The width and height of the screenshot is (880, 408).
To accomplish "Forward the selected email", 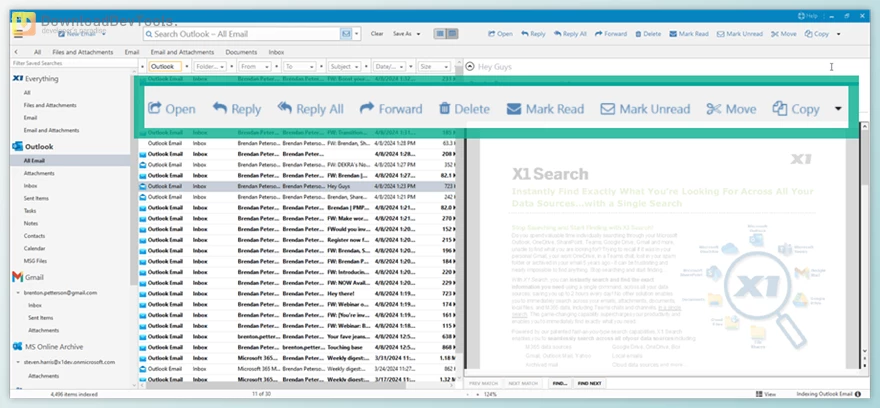I will (611, 34).
